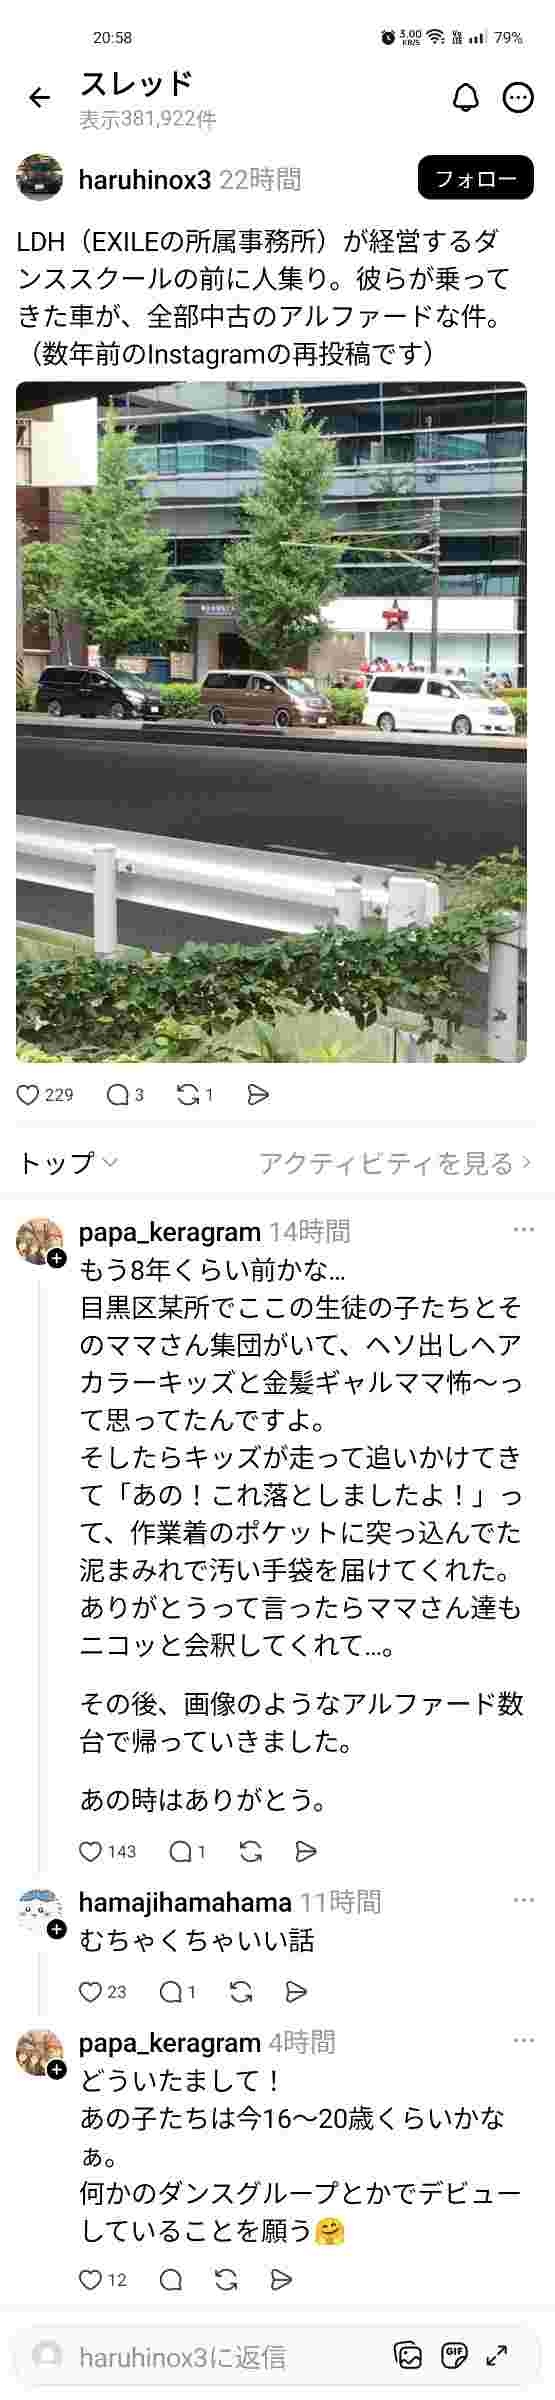The image size is (555, 2400).
Task: Repost the main haruhinox3 post
Action: click(188, 1095)
